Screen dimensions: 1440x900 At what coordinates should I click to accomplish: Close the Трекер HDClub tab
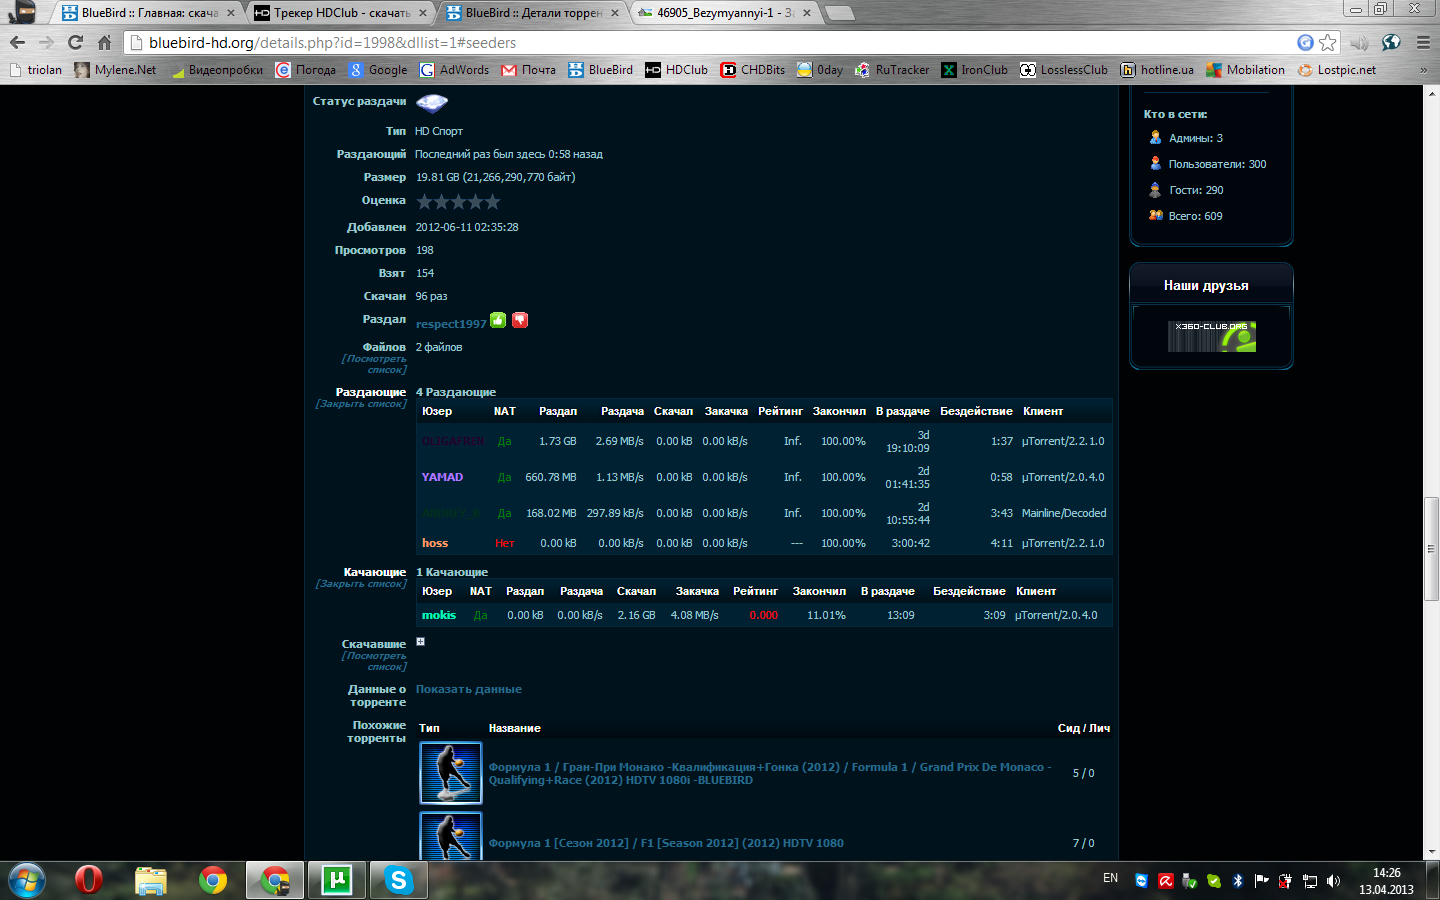423,13
